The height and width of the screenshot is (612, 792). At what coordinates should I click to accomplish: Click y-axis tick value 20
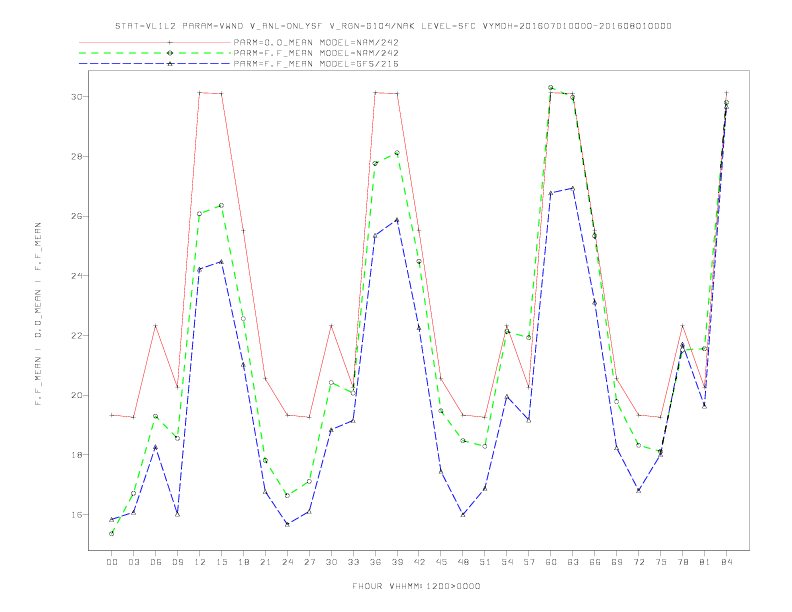pyautogui.click(x=77, y=395)
